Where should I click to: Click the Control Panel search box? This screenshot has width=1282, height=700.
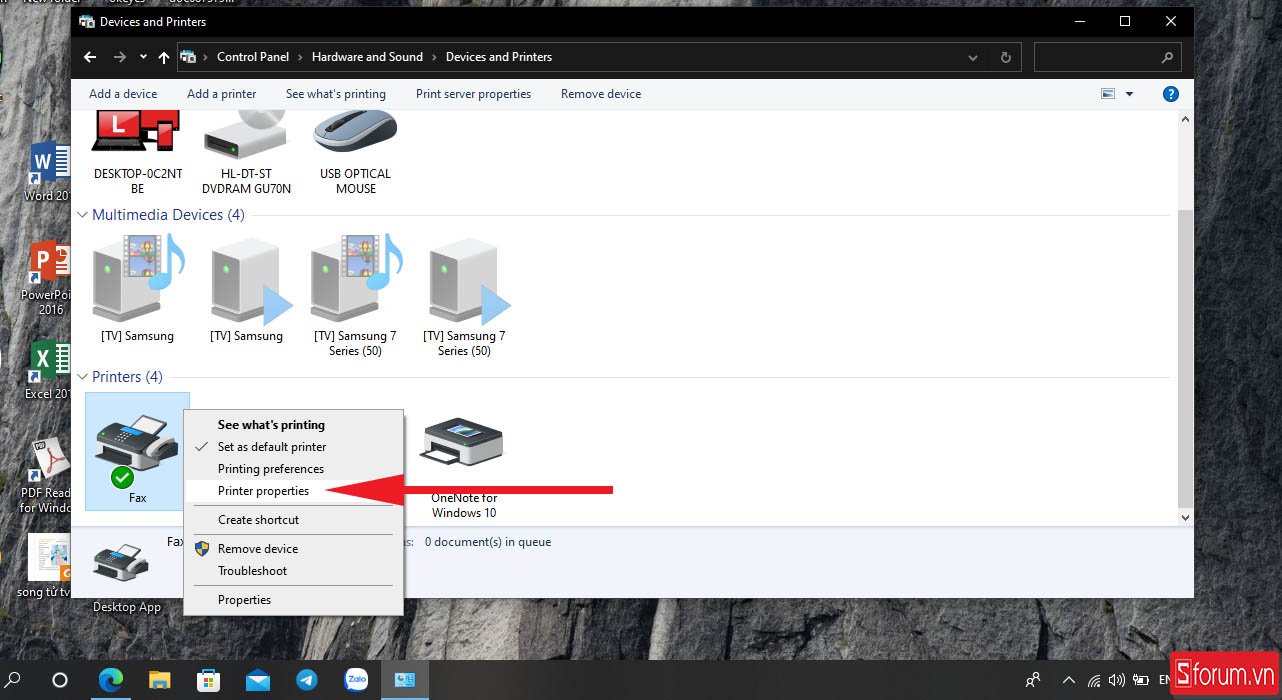1098,58
